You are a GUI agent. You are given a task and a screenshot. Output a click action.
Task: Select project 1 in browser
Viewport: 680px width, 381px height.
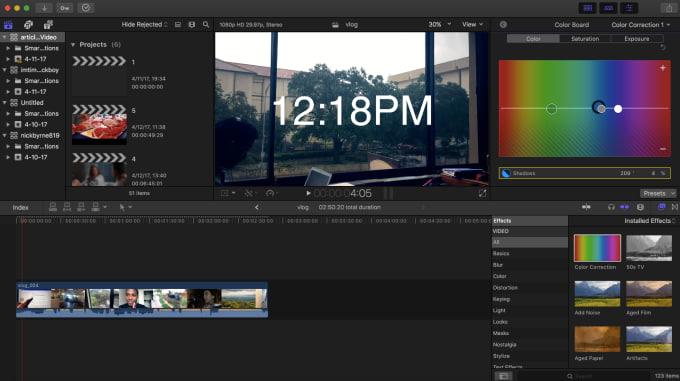coord(99,76)
